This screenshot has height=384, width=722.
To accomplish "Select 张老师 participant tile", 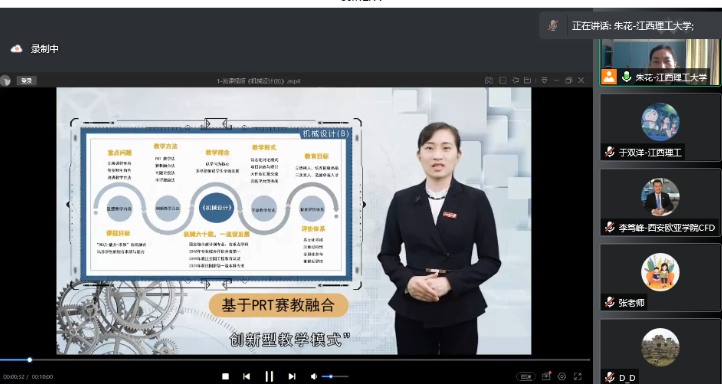I will click(x=660, y=278).
